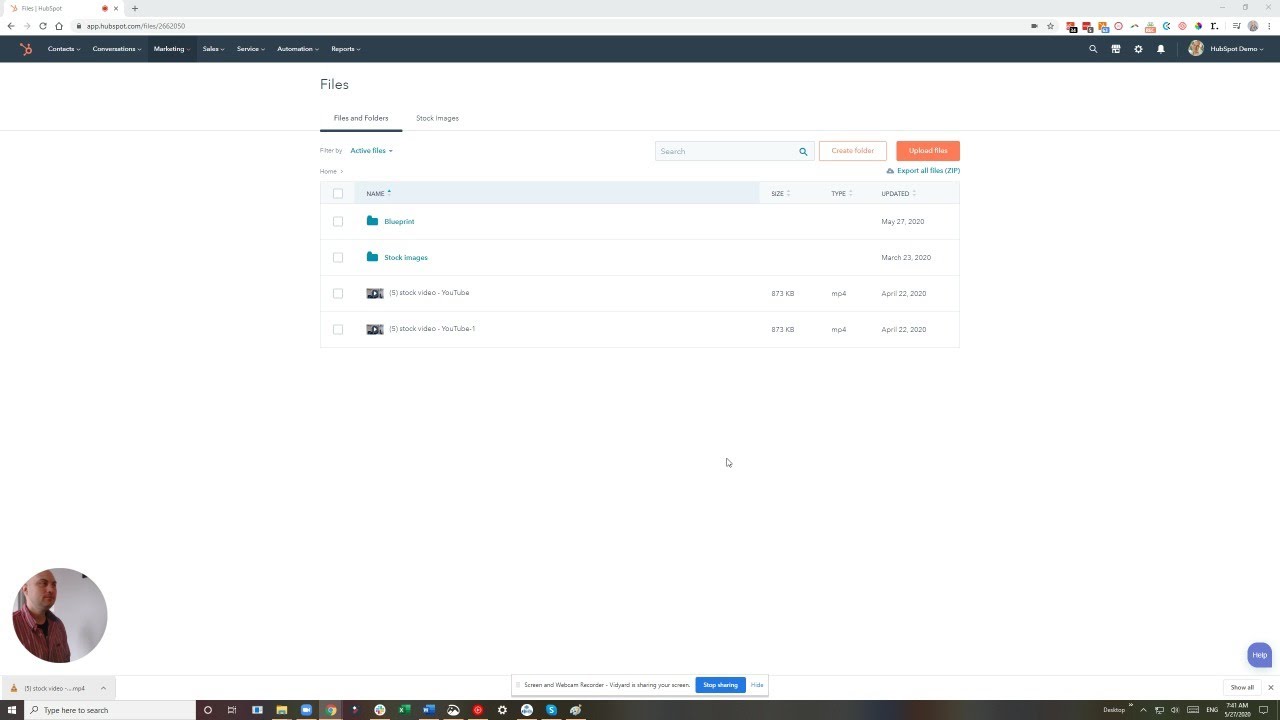Screen dimensions: 1280x720
Task: Select the Stock images folder checkbox
Action: coord(338,257)
